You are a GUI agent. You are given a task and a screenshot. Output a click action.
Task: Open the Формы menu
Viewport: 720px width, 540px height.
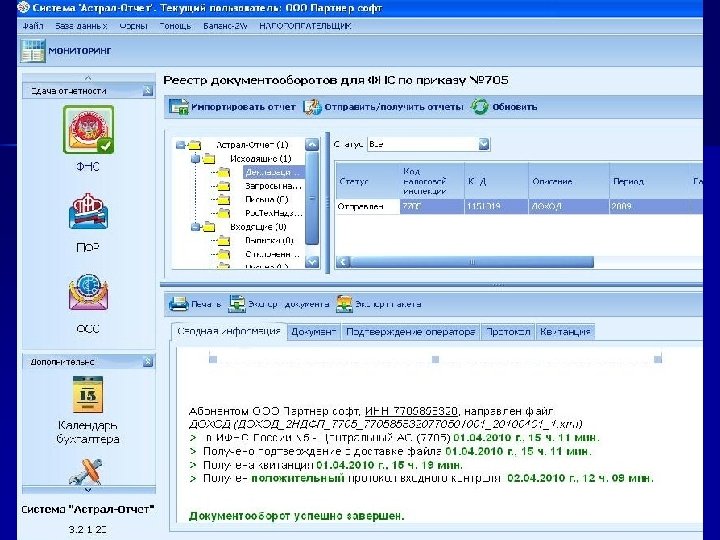[134, 26]
